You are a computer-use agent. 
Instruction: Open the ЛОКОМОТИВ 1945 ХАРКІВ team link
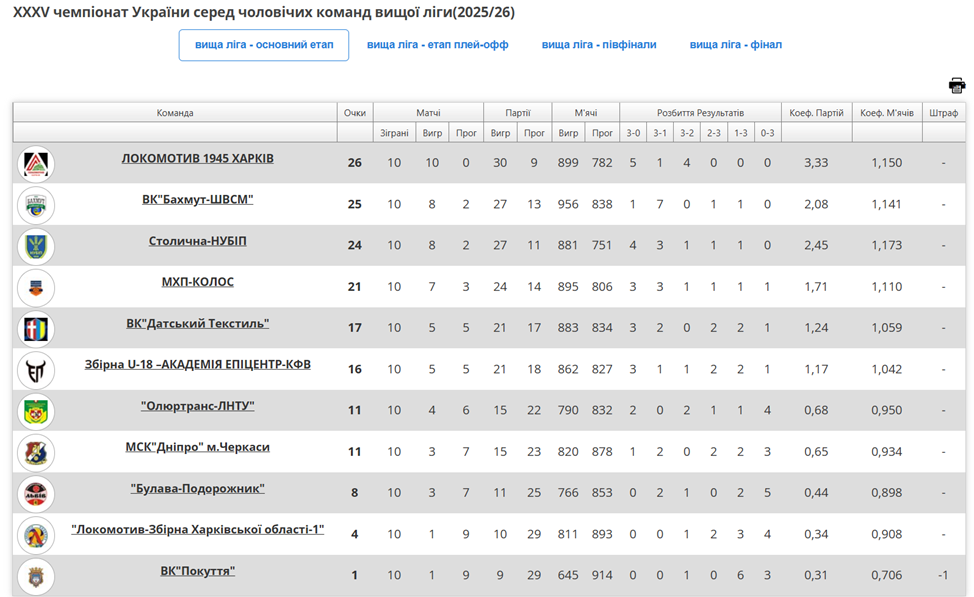pyautogui.click(x=198, y=158)
